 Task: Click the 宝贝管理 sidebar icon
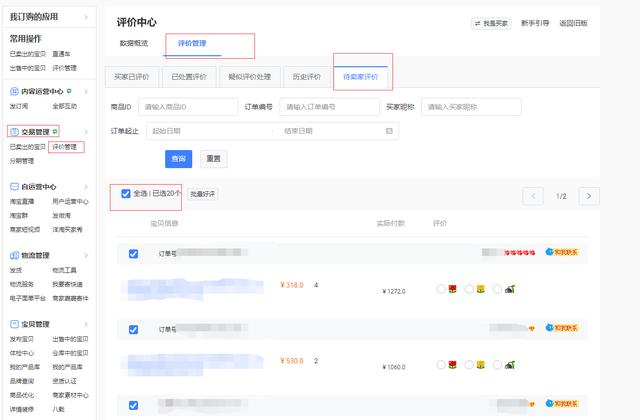(14, 324)
